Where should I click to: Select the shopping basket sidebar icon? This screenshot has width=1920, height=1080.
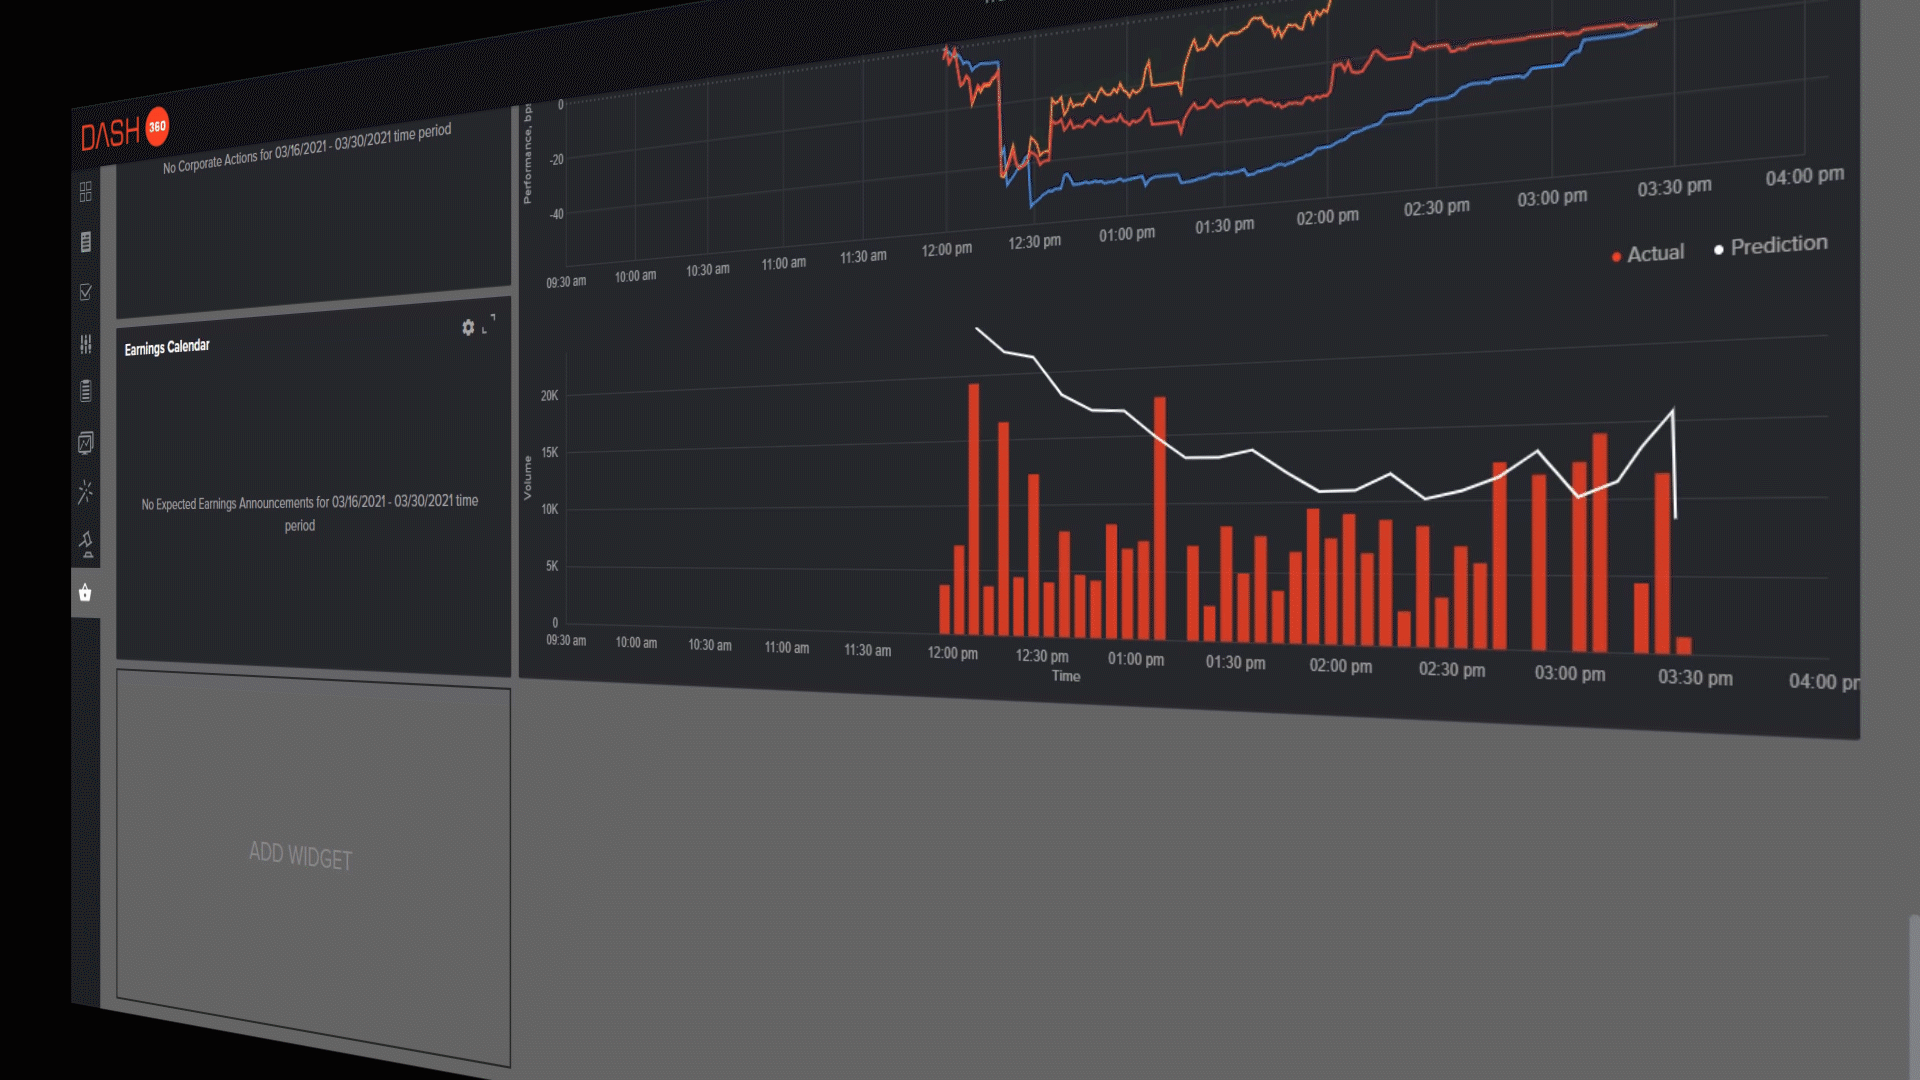(x=85, y=593)
